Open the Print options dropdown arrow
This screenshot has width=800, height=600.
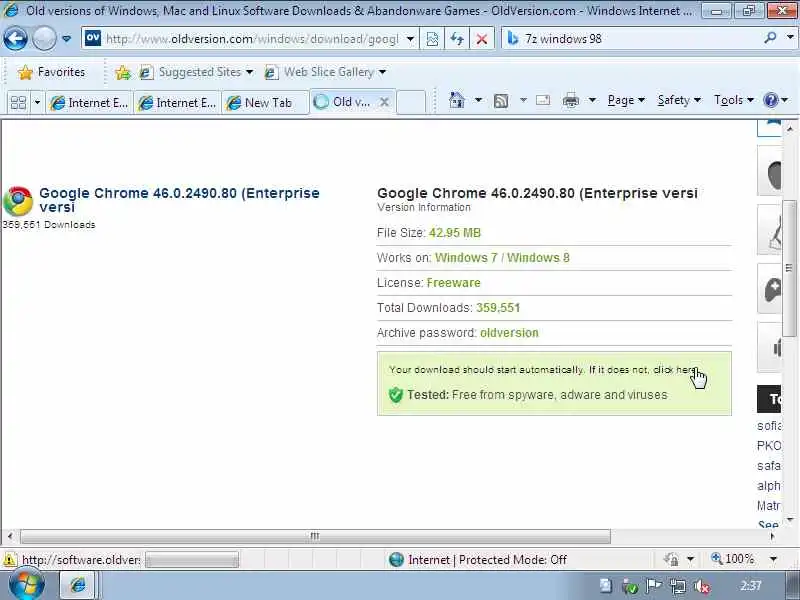(592, 100)
